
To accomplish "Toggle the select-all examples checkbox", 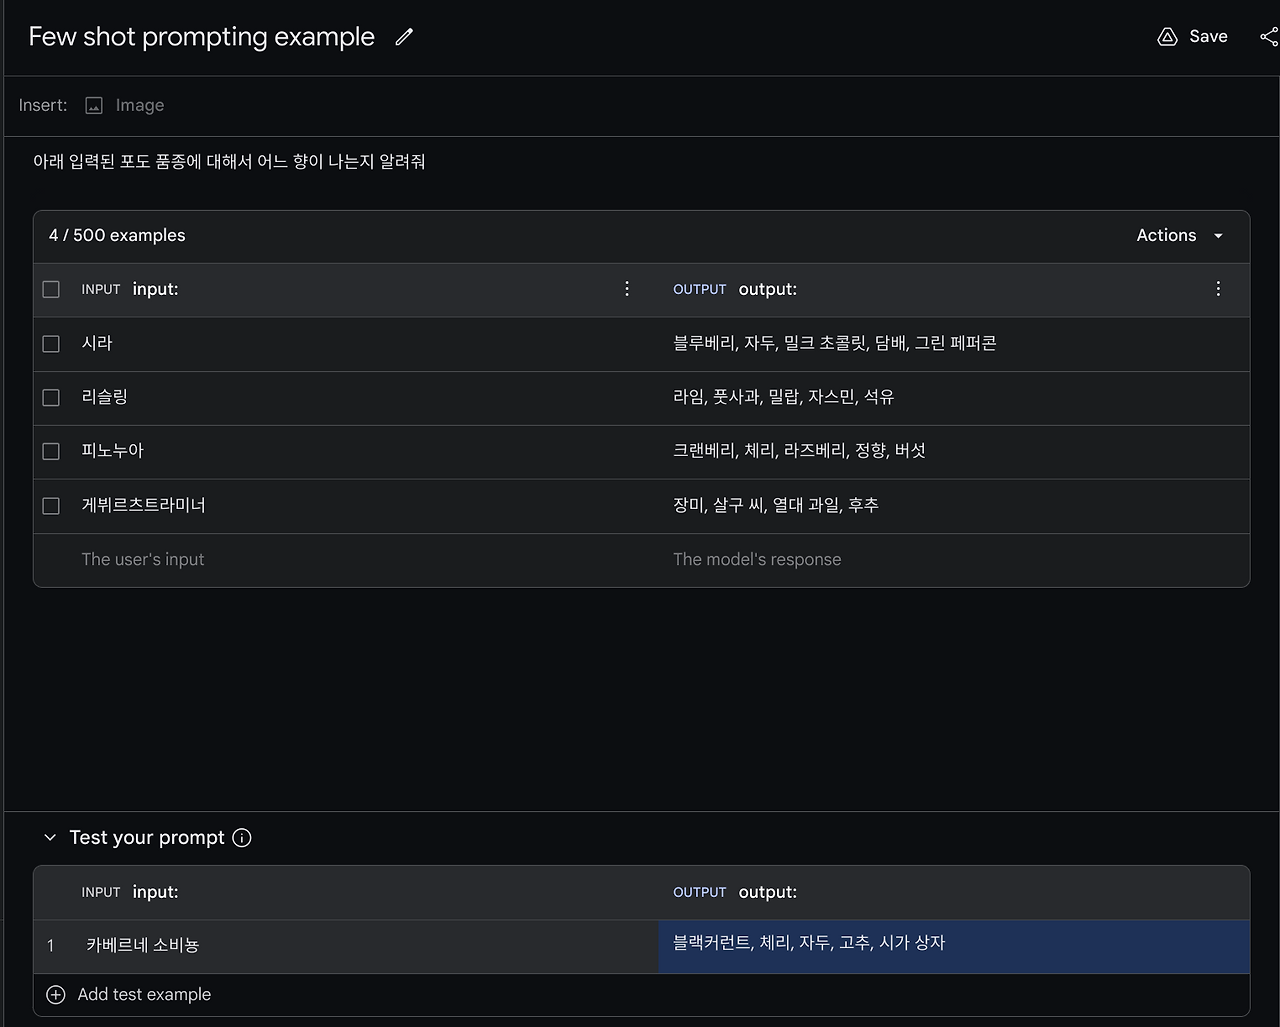I will (x=51, y=290).
